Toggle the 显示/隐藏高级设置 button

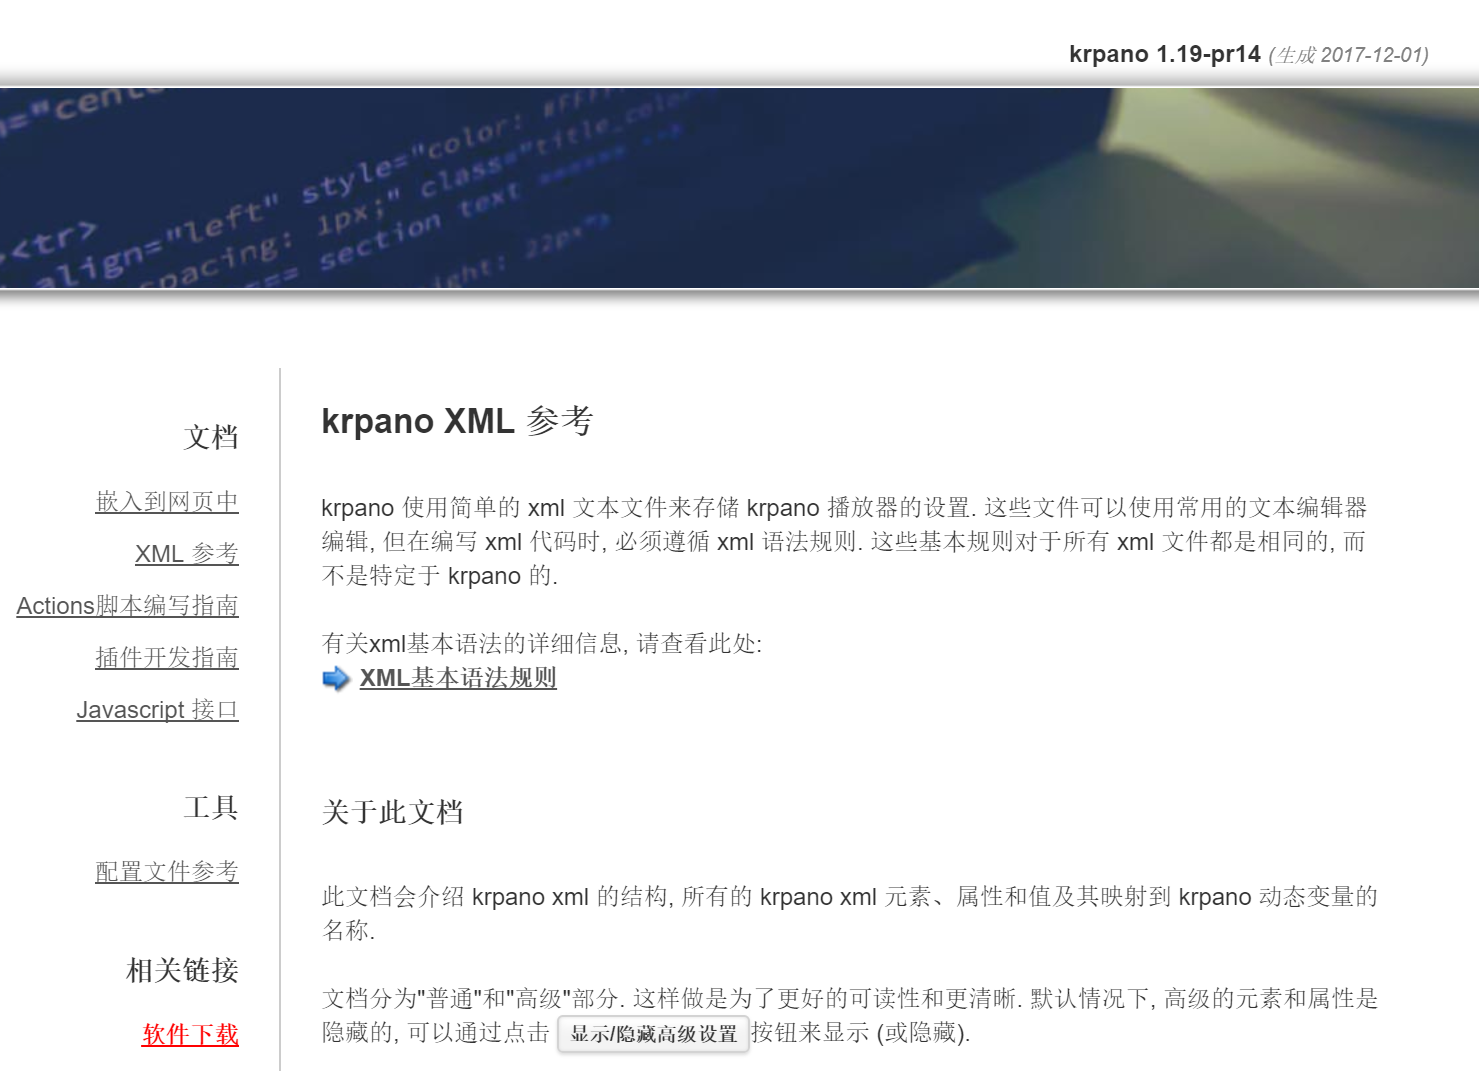(x=652, y=1035)
